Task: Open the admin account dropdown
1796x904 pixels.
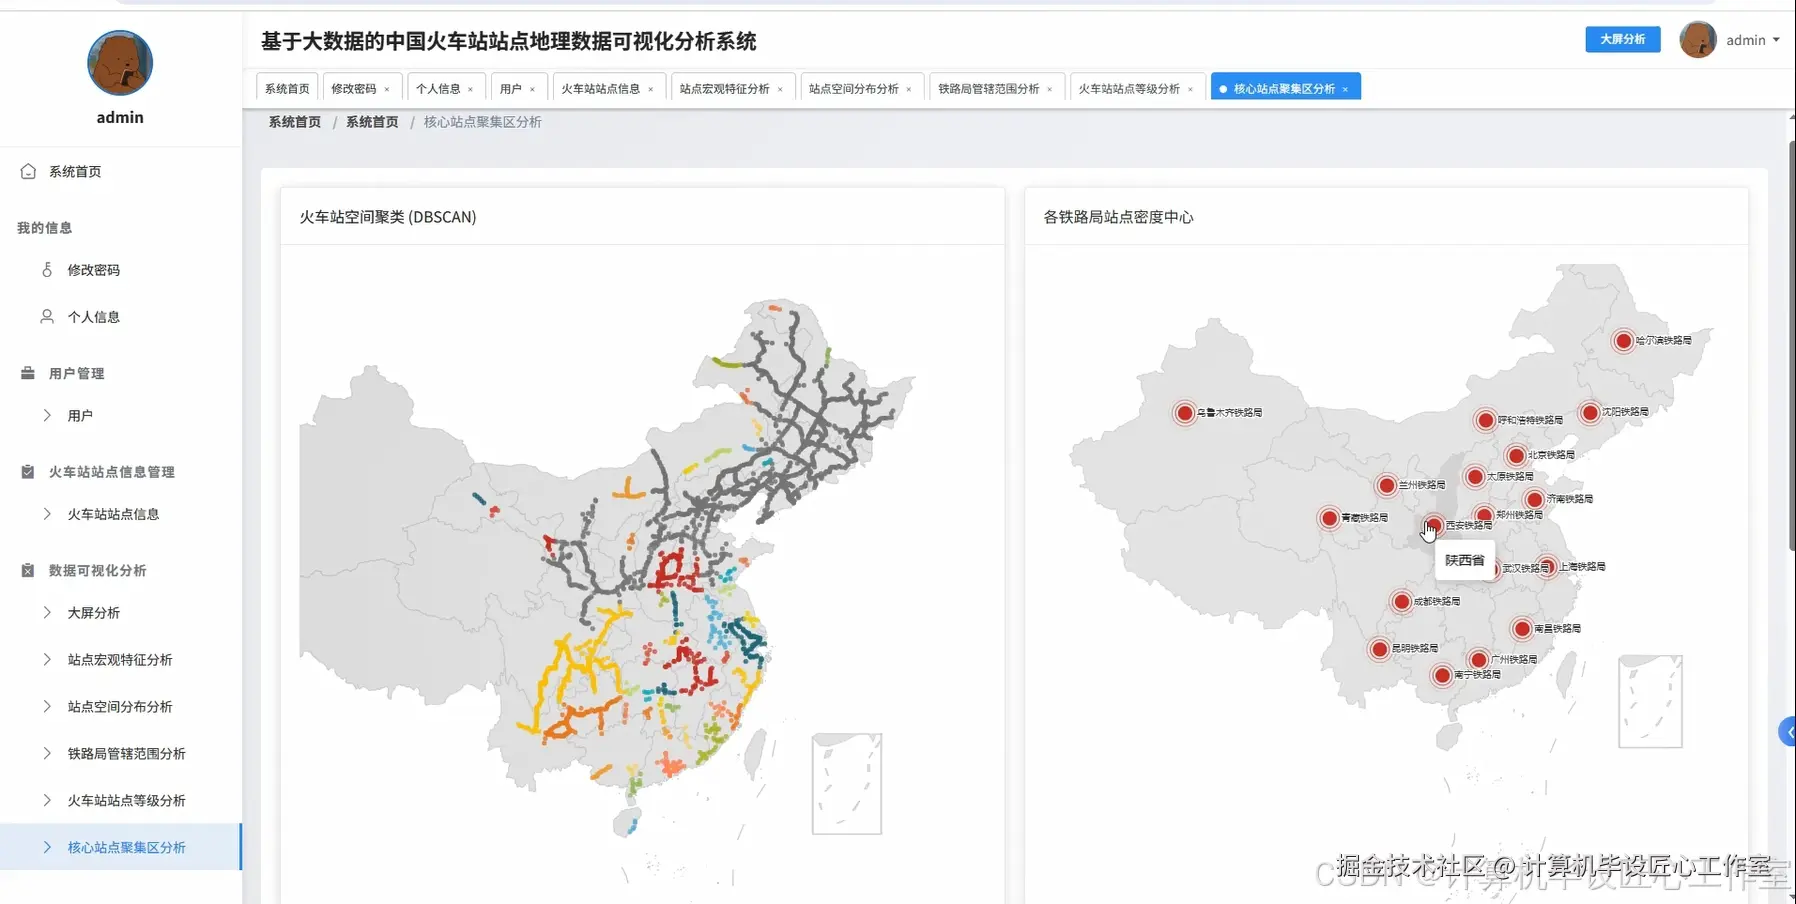Action: (1751, 40)
